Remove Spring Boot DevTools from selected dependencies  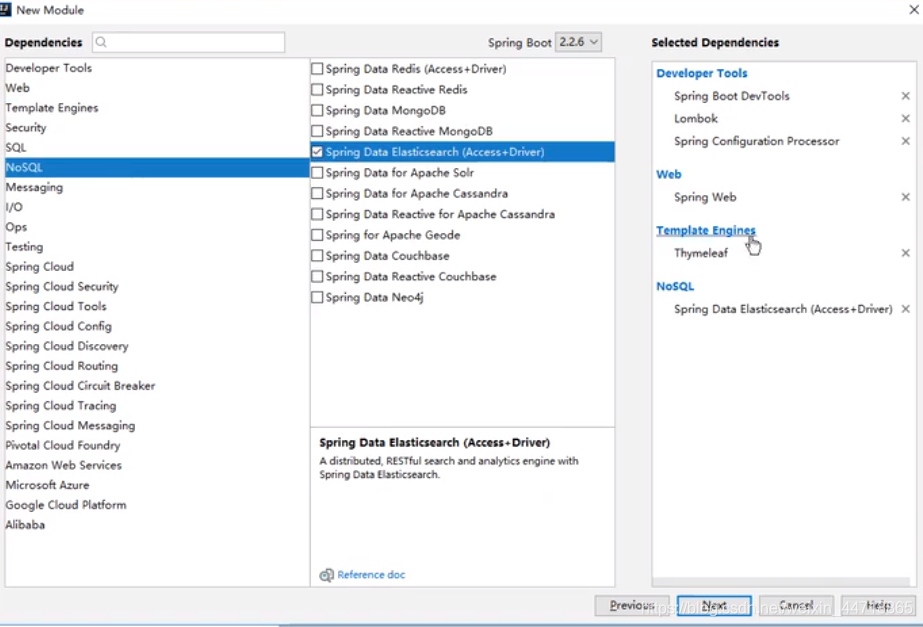[x=905, y=96]
